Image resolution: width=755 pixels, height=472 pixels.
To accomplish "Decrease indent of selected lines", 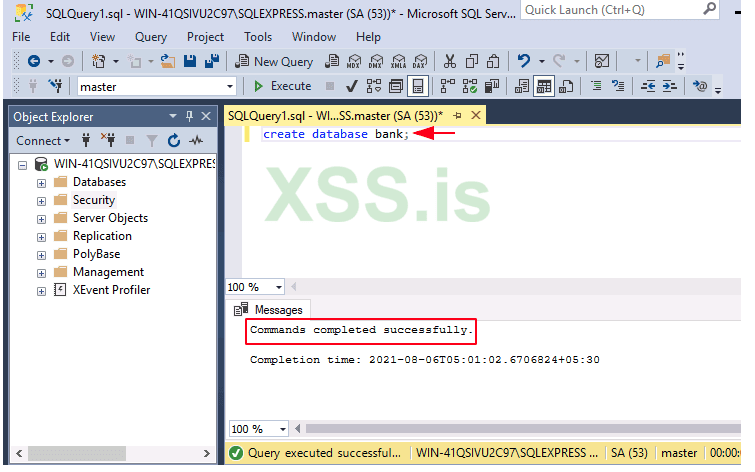I will click(648, 86).
